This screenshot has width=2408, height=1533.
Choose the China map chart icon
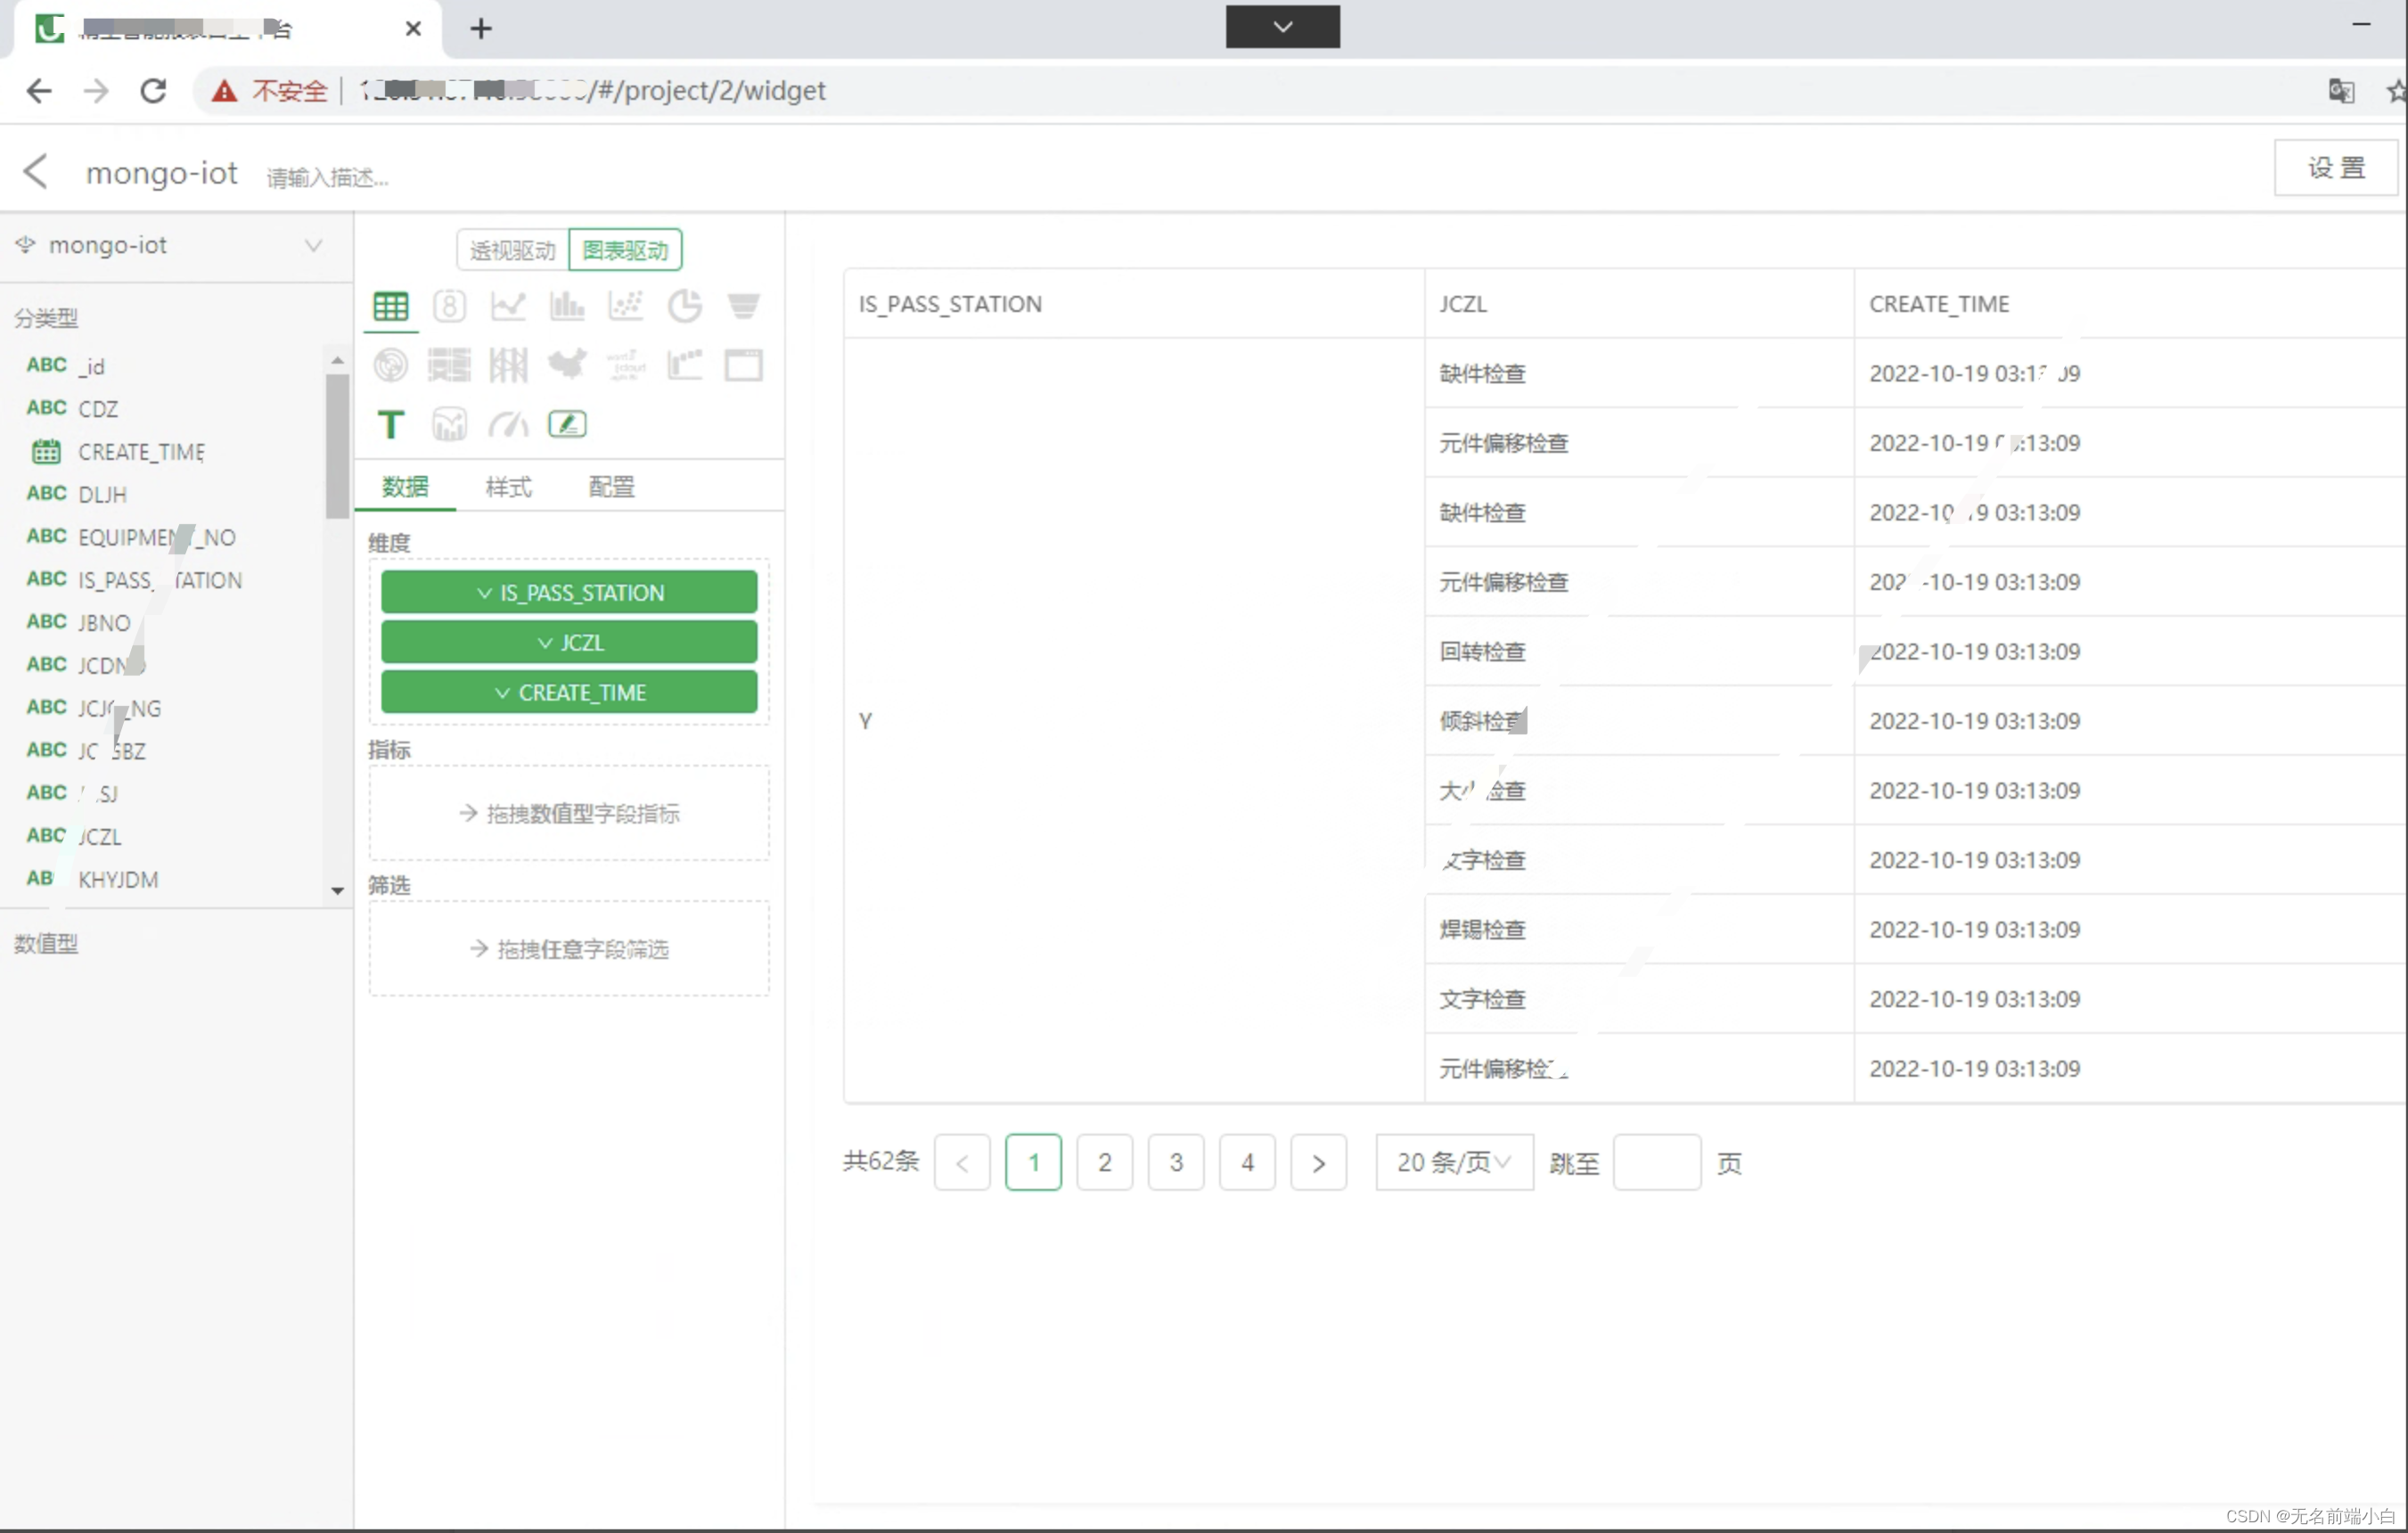tap(567, 365)
